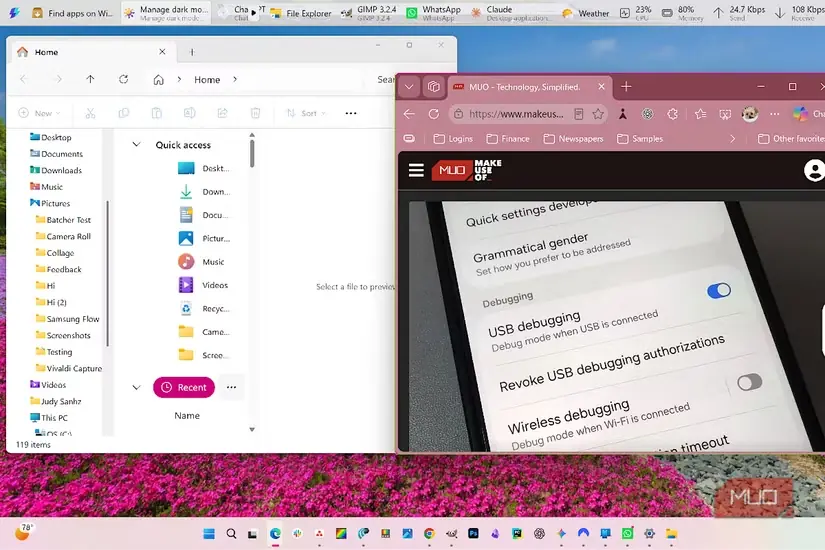This screenshot has width=825, height=550.
Task: Click the Rename icon in File Explorer toolbar
Action: 189,113
